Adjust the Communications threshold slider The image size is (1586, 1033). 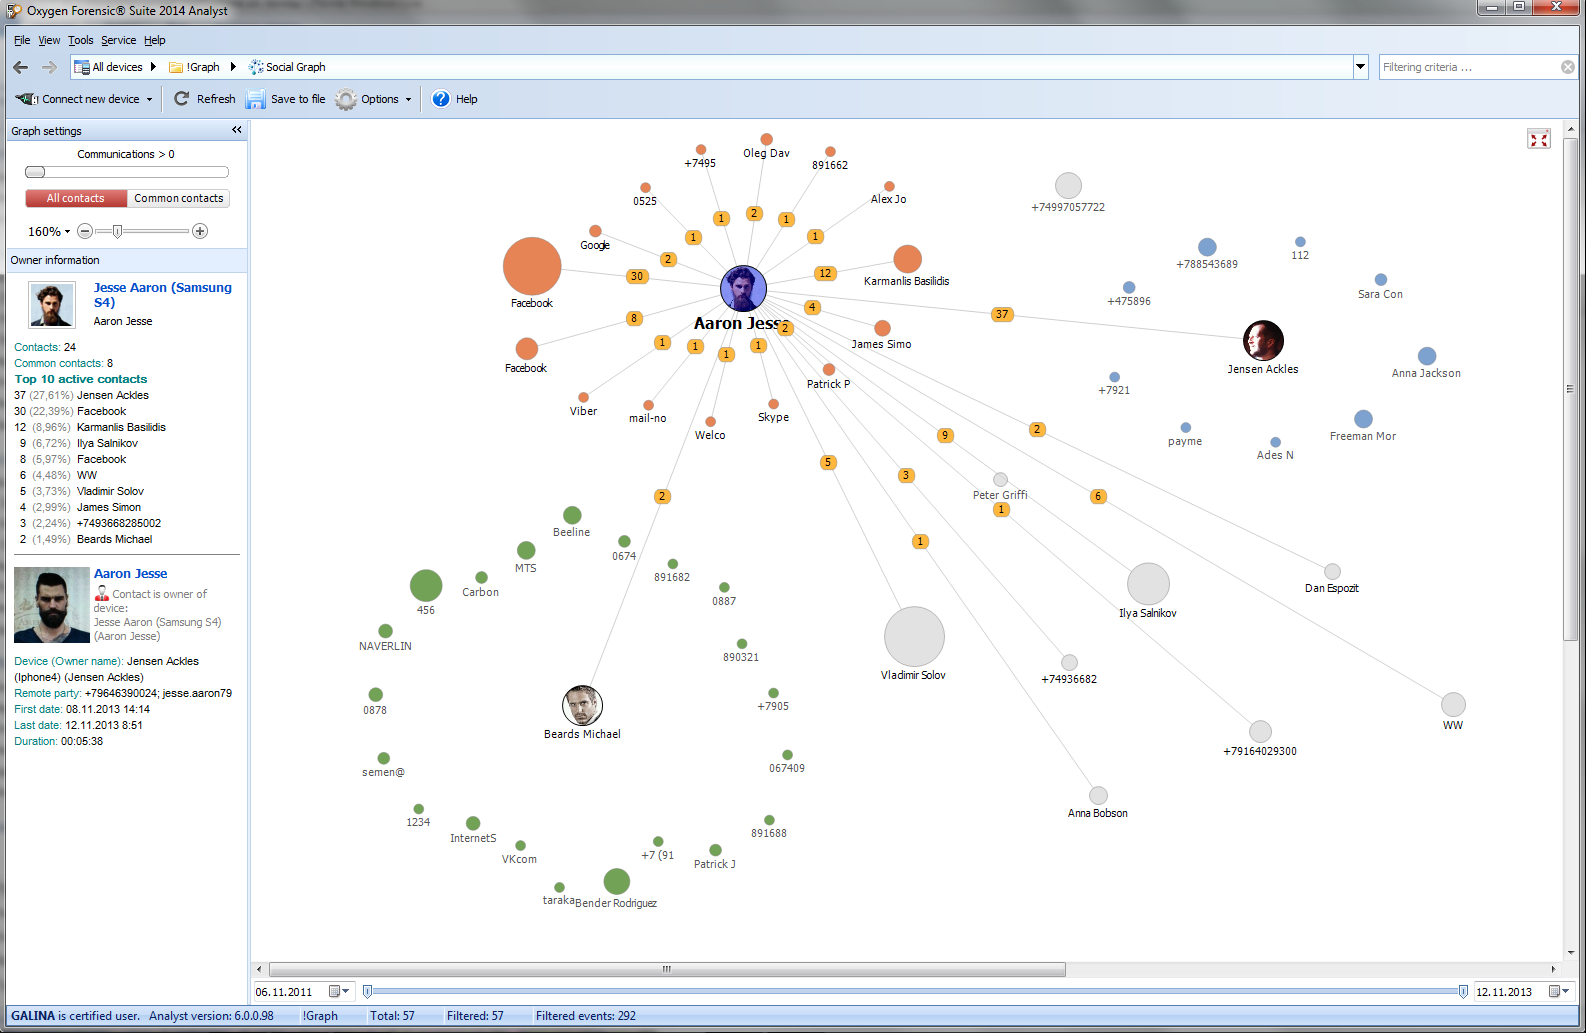[35, 172]
